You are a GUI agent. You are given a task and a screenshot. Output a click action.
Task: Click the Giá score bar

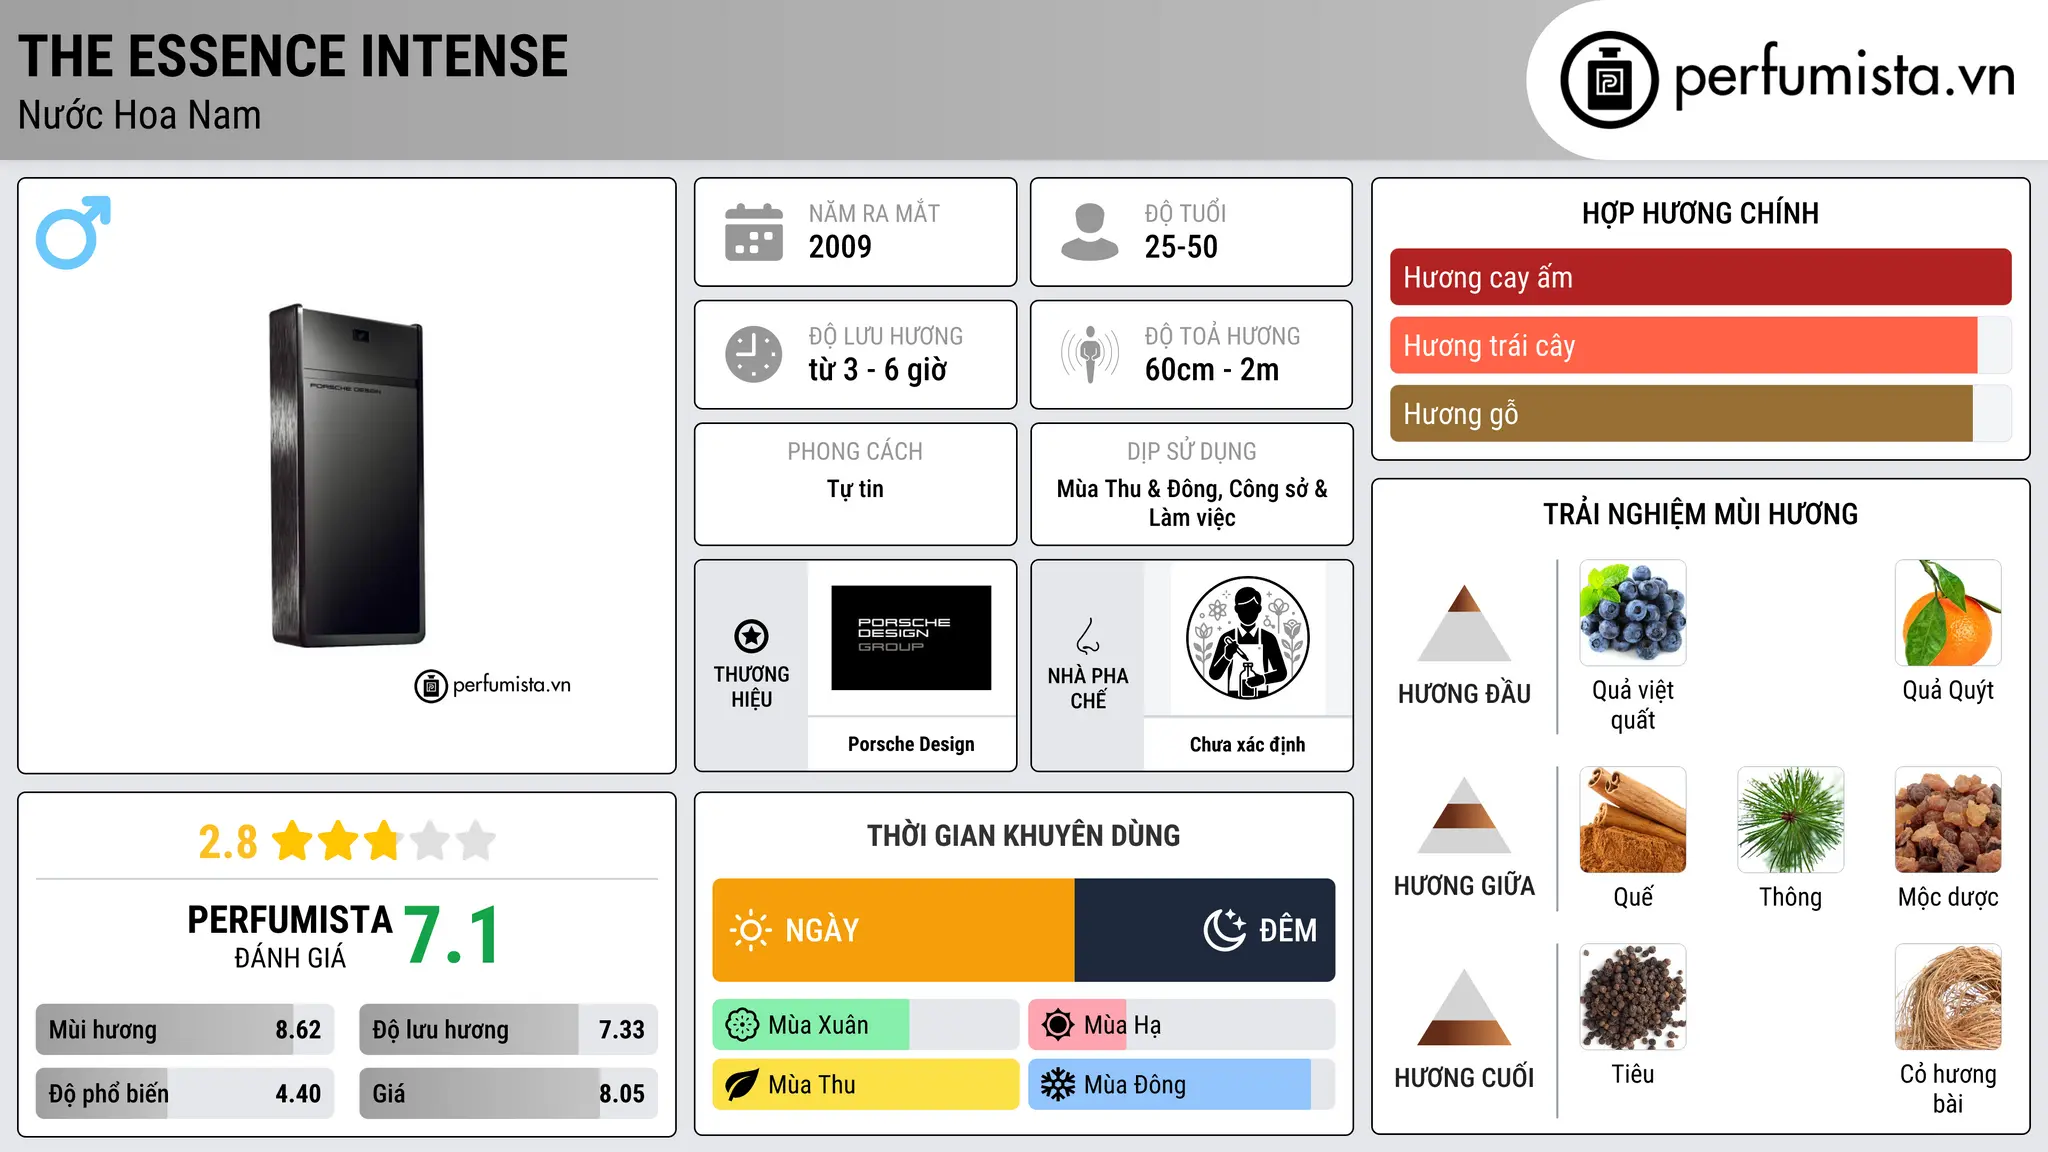pyautogui.click(x=508, y=1093)
